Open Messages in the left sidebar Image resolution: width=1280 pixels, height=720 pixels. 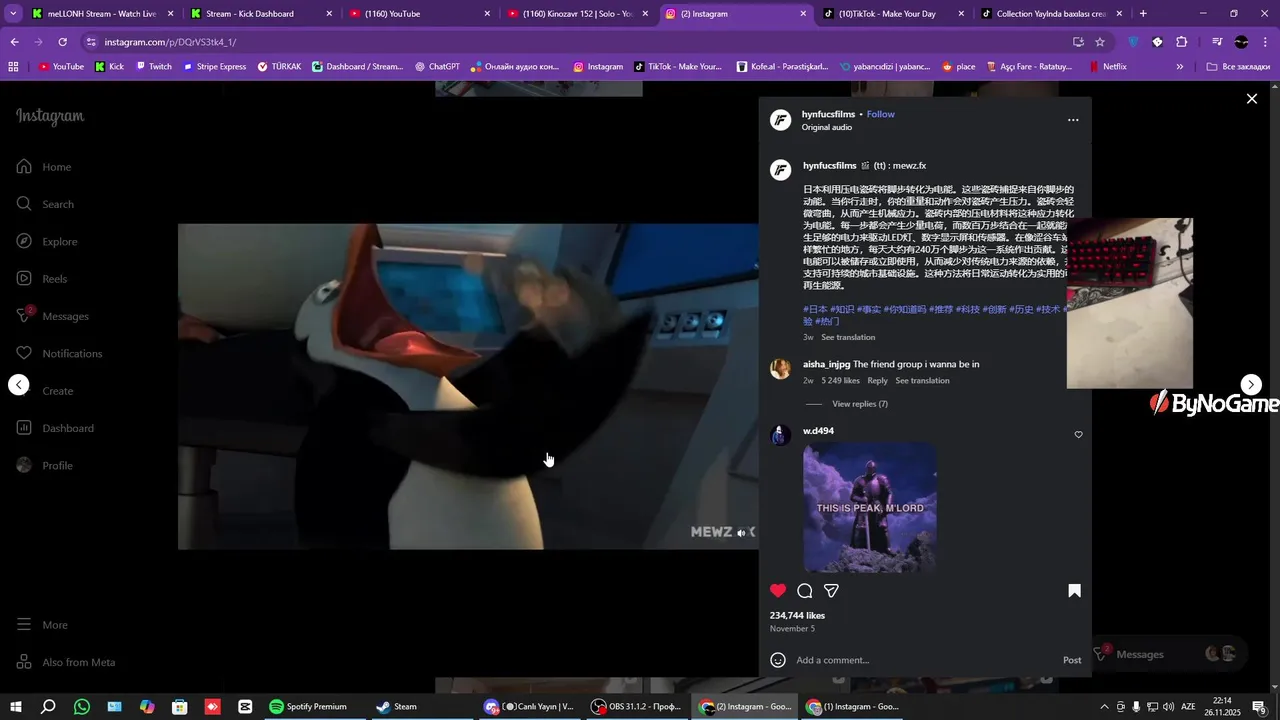[x=52, y=316]
